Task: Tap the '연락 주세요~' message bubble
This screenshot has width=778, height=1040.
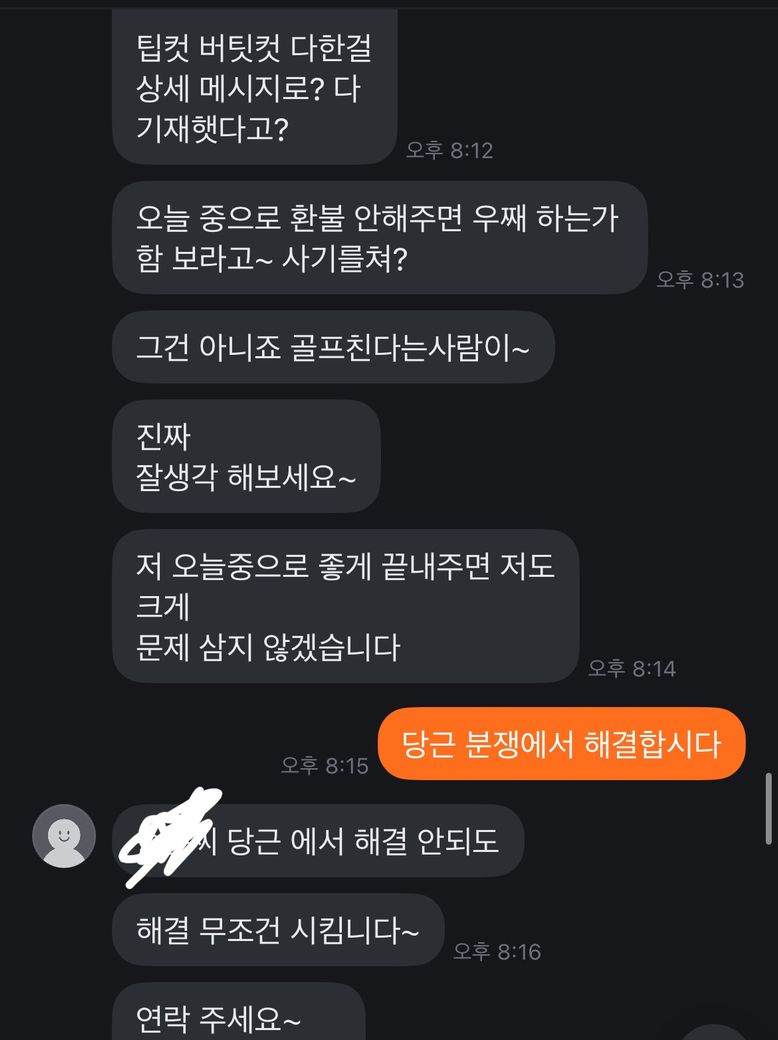Action: tap(239, 1012)
